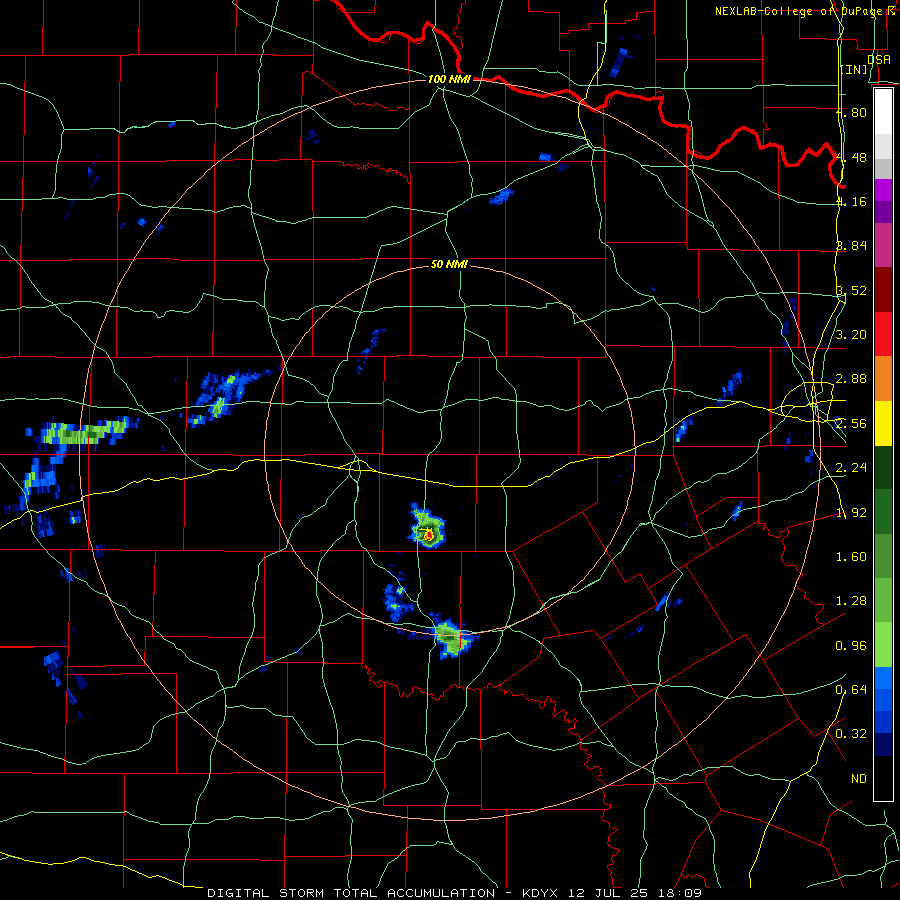Viewport: 900px width, 900px height.
Task: Select the 4.48 legend value
Action: [851, 157]
